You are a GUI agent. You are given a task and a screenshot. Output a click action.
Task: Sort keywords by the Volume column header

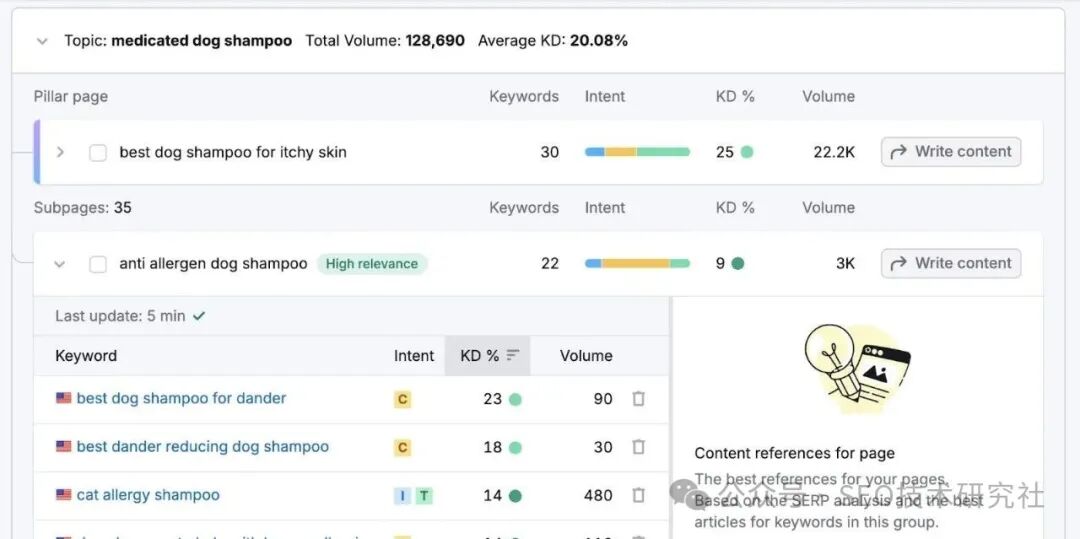586,355
